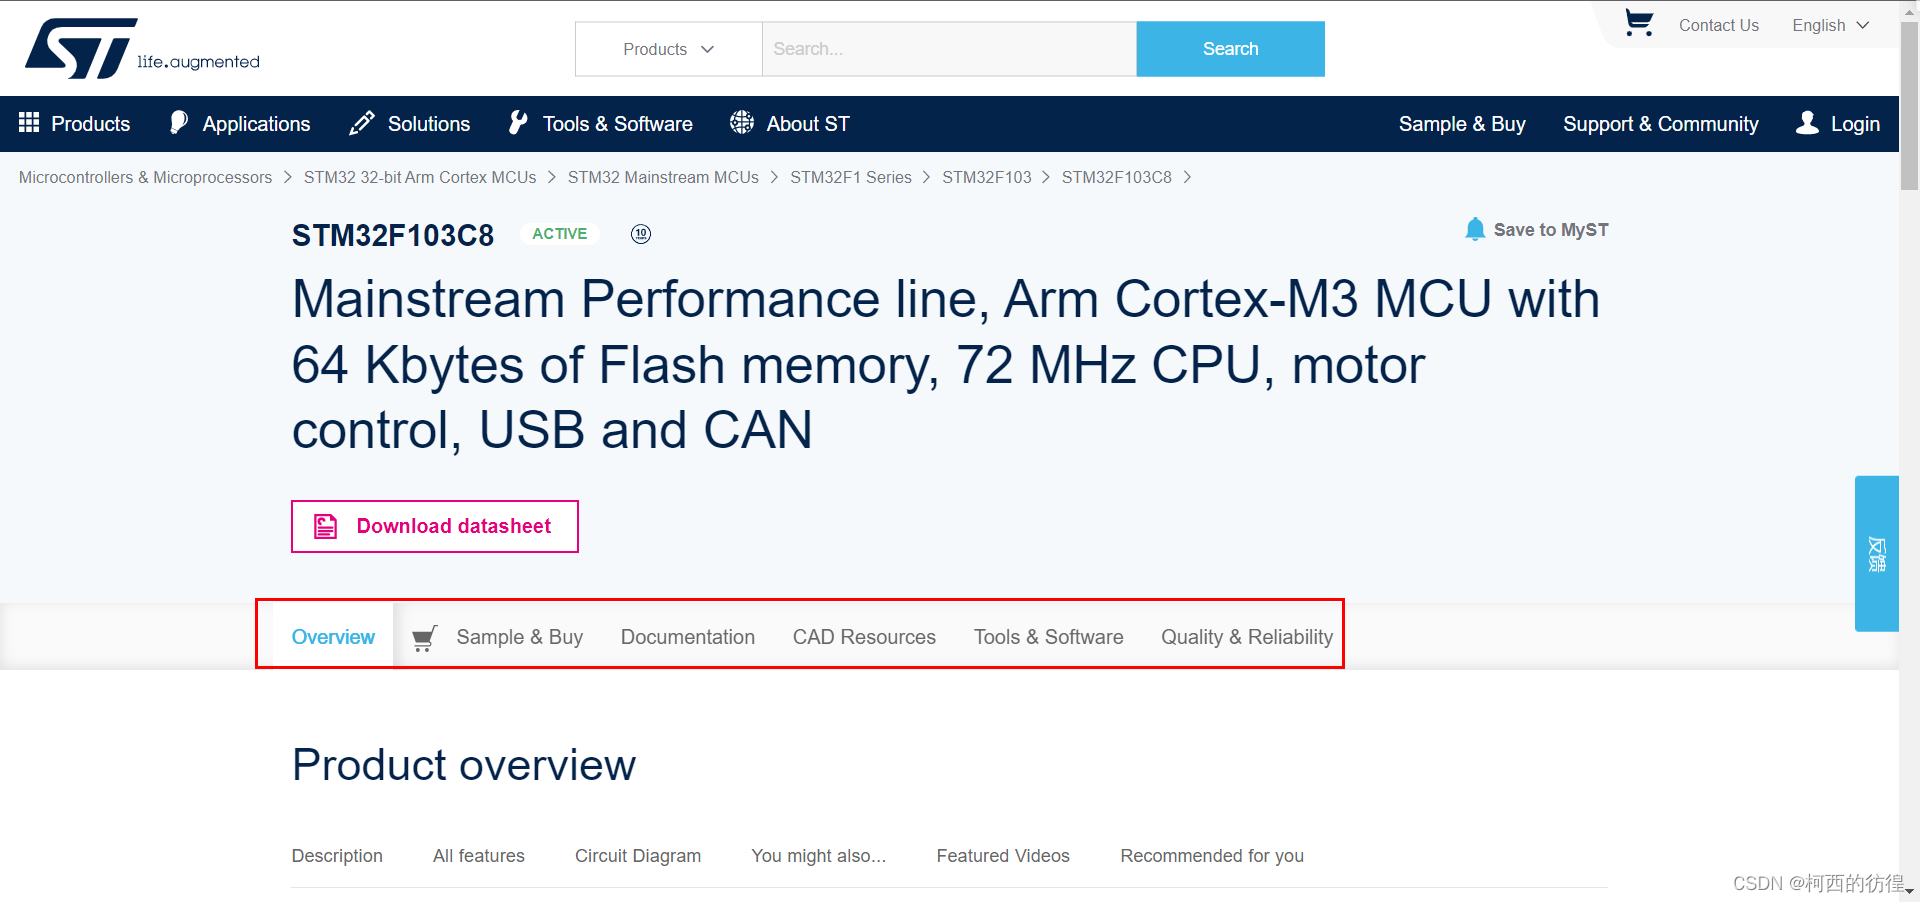Go to Microcontrollers & Microprocessors breadcrumb
Image resolution: width=1920 pixels, height=902 pixels.
tap(145, 177)
